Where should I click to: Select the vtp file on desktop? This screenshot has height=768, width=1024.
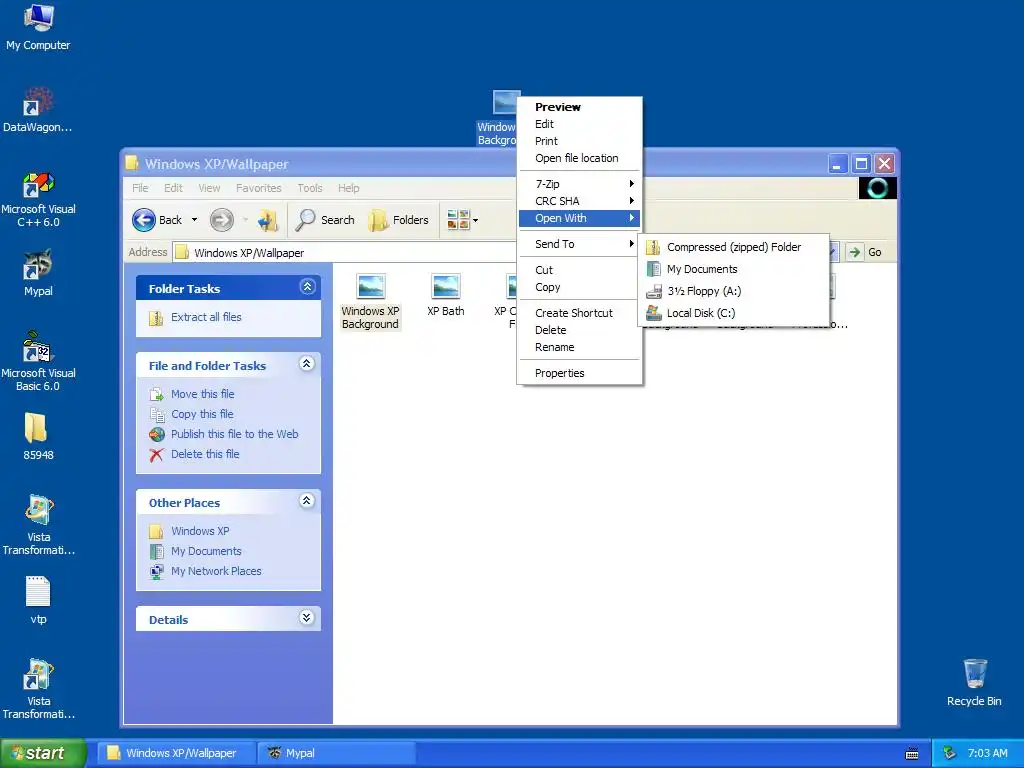38,600
